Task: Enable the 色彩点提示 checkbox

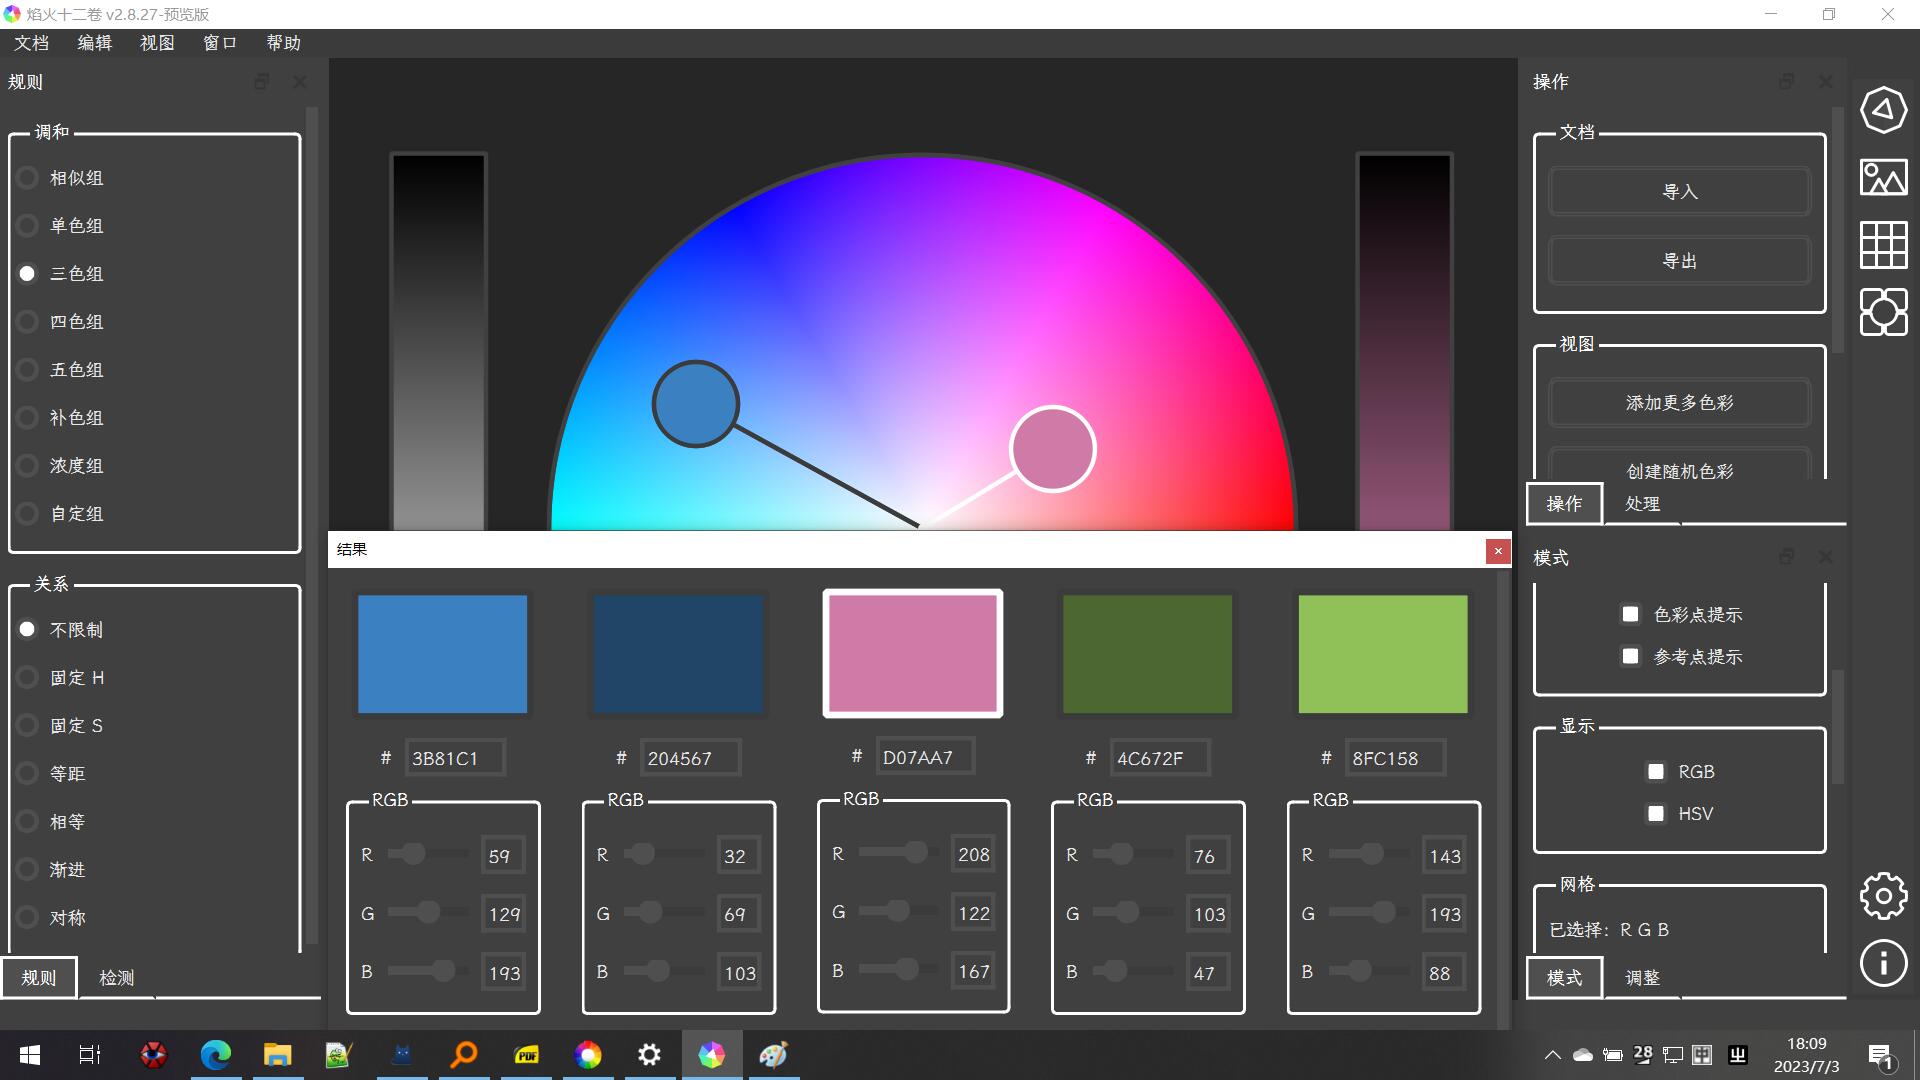Action: point(1630,614)
